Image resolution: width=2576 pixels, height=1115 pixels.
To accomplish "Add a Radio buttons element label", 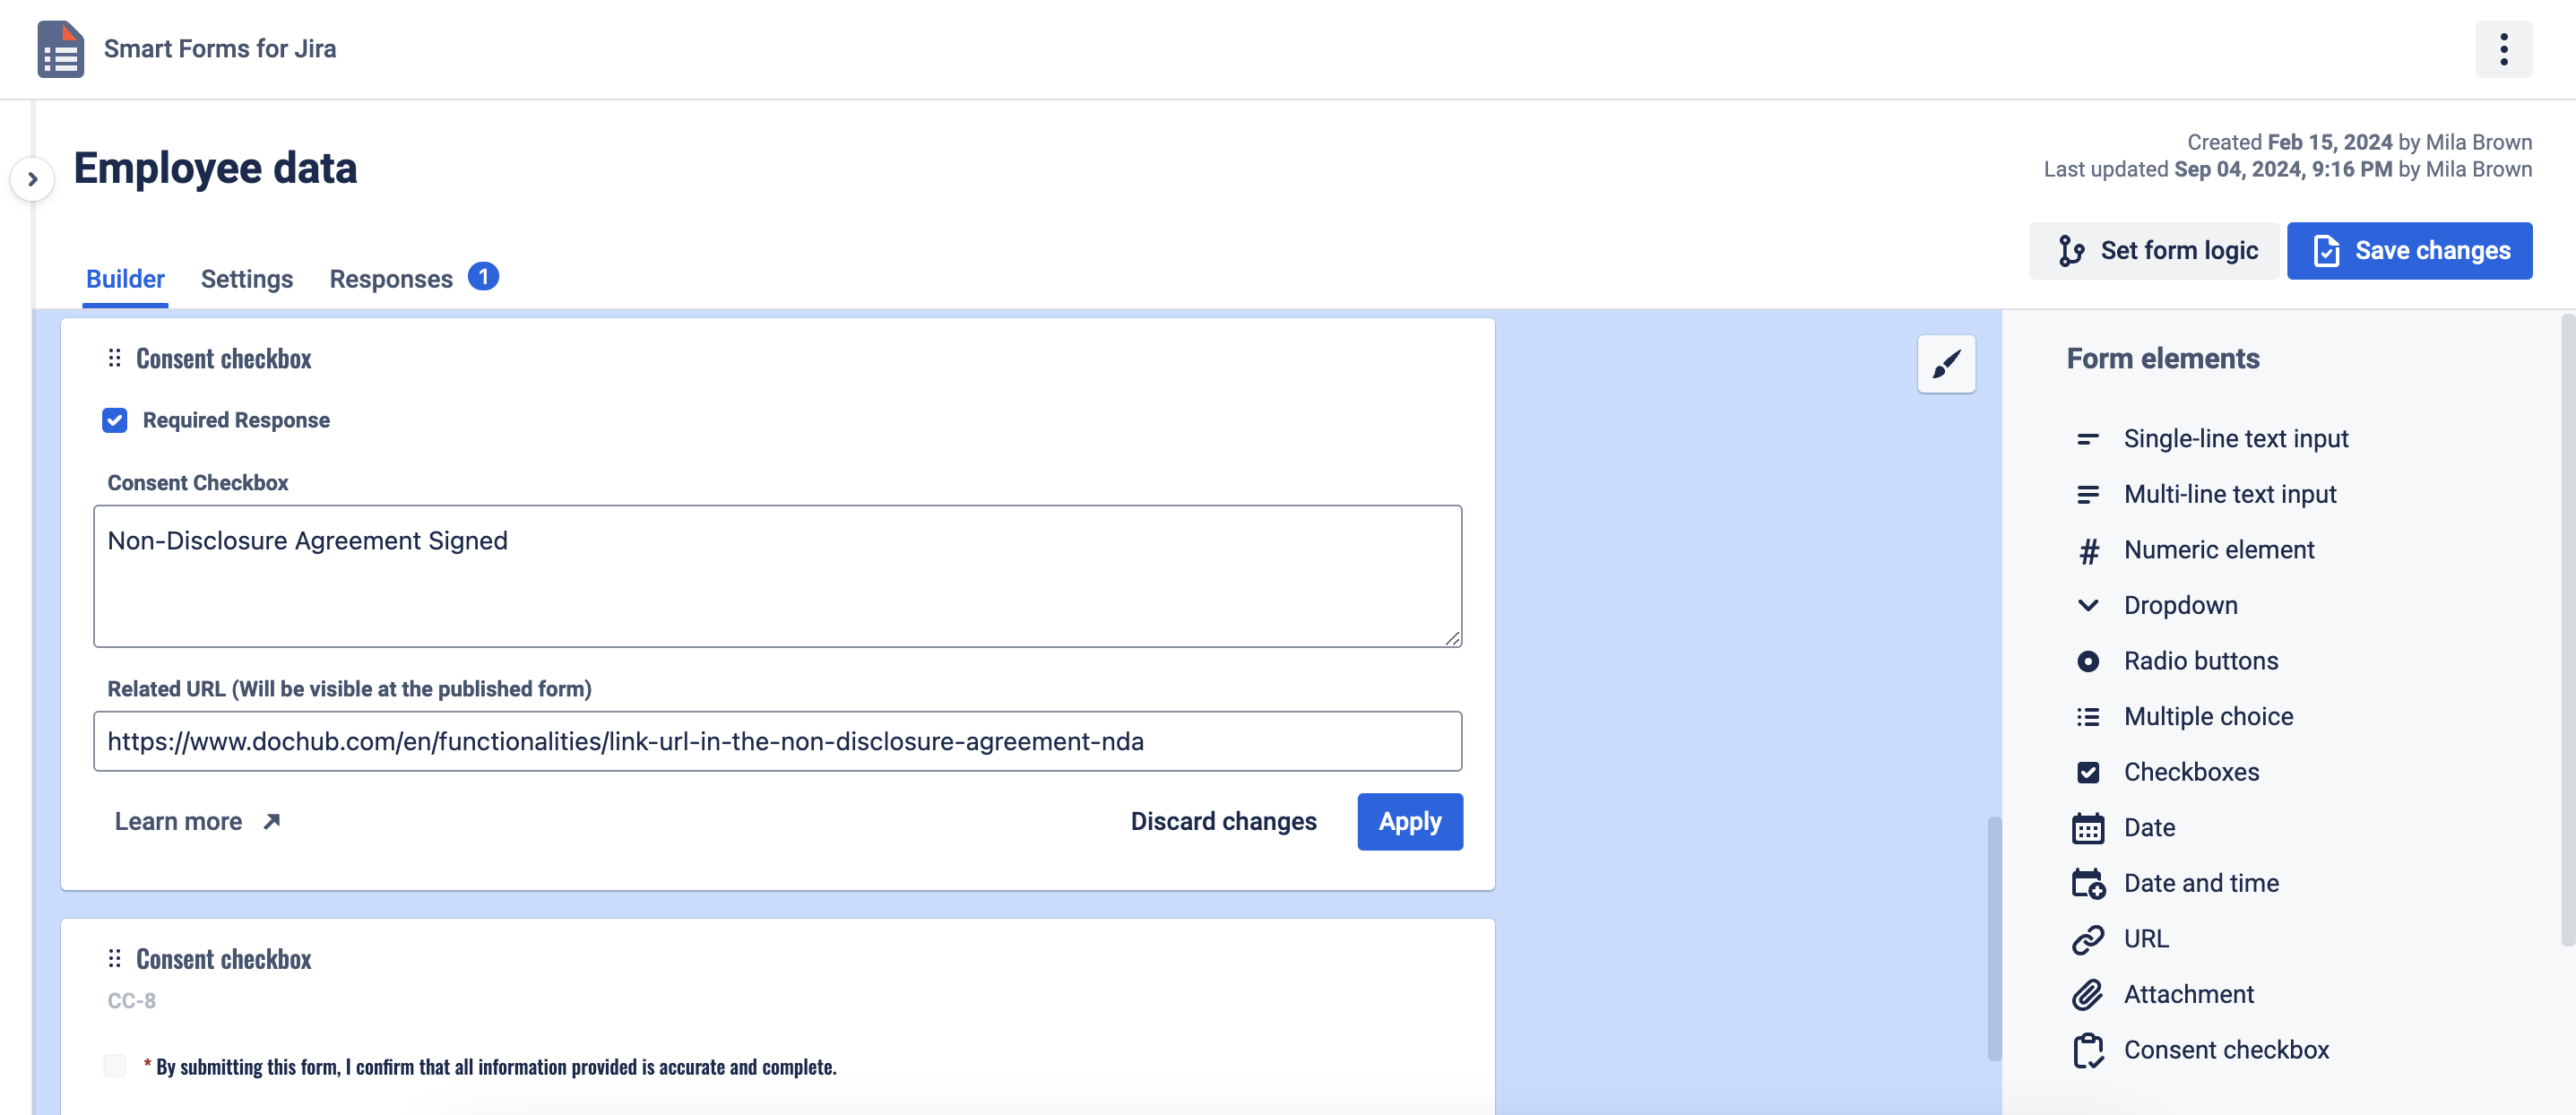I will click(2200, 661).
